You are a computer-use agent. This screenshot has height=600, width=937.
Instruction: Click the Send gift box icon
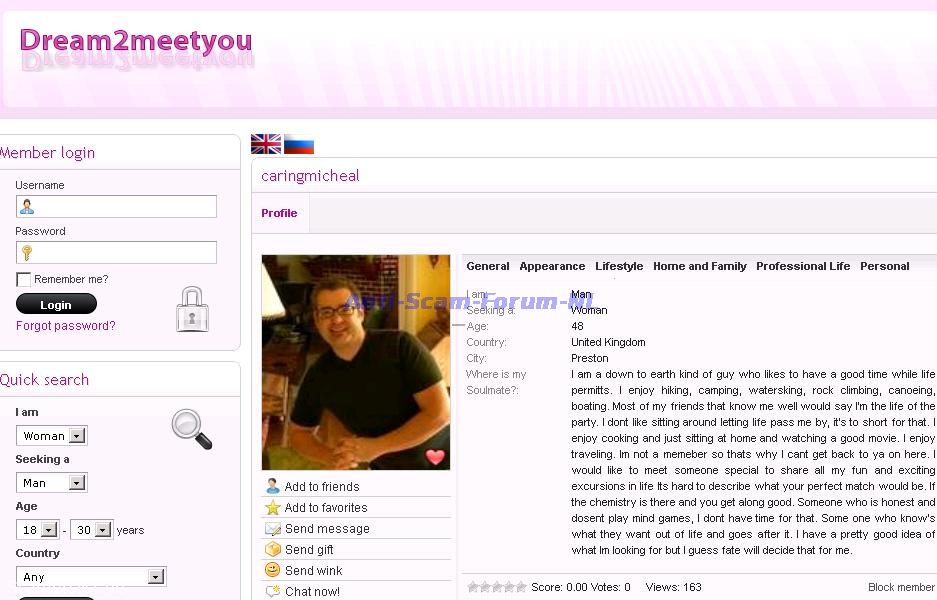[272, 550]
